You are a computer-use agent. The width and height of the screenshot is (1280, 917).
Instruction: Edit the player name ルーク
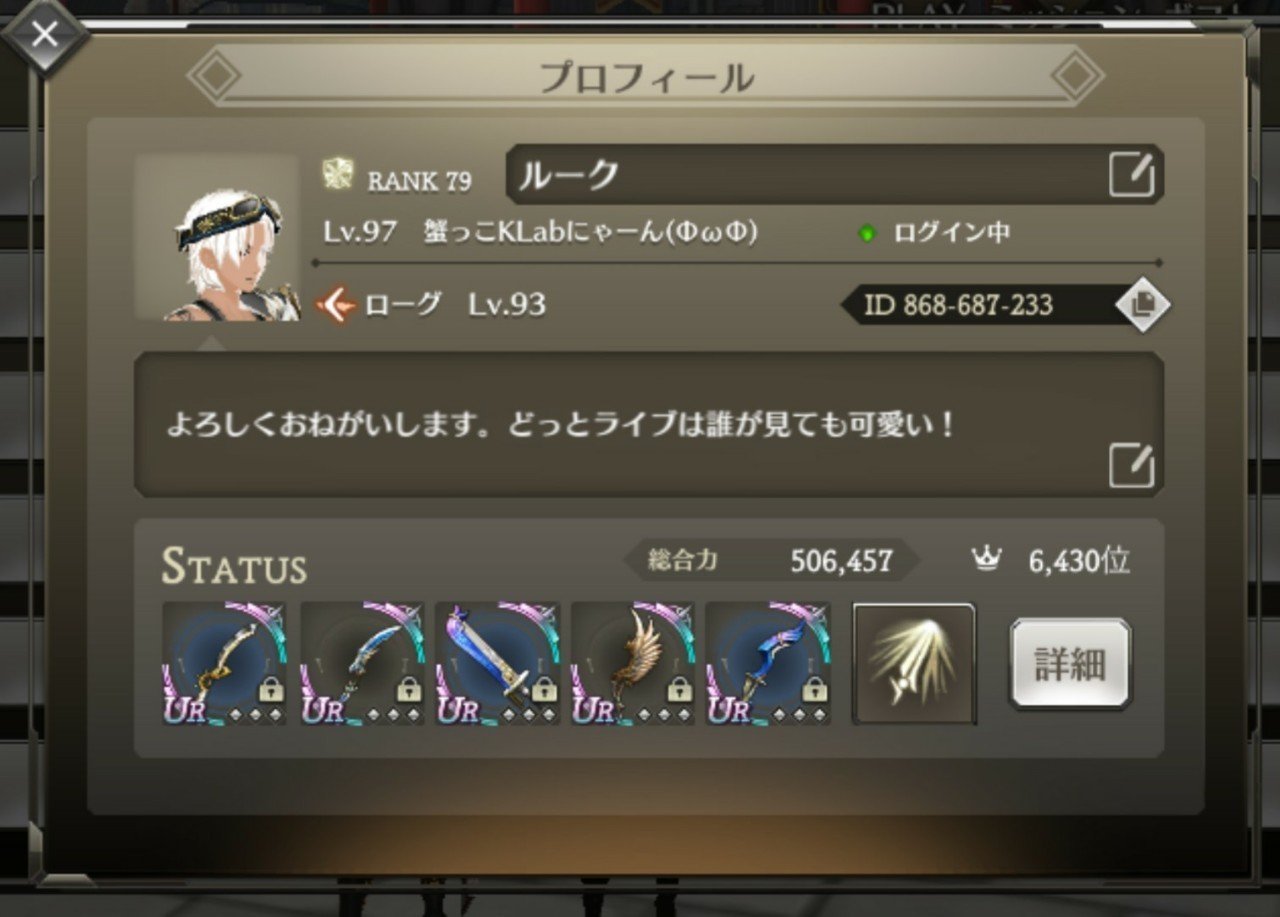pos(1132,175)
